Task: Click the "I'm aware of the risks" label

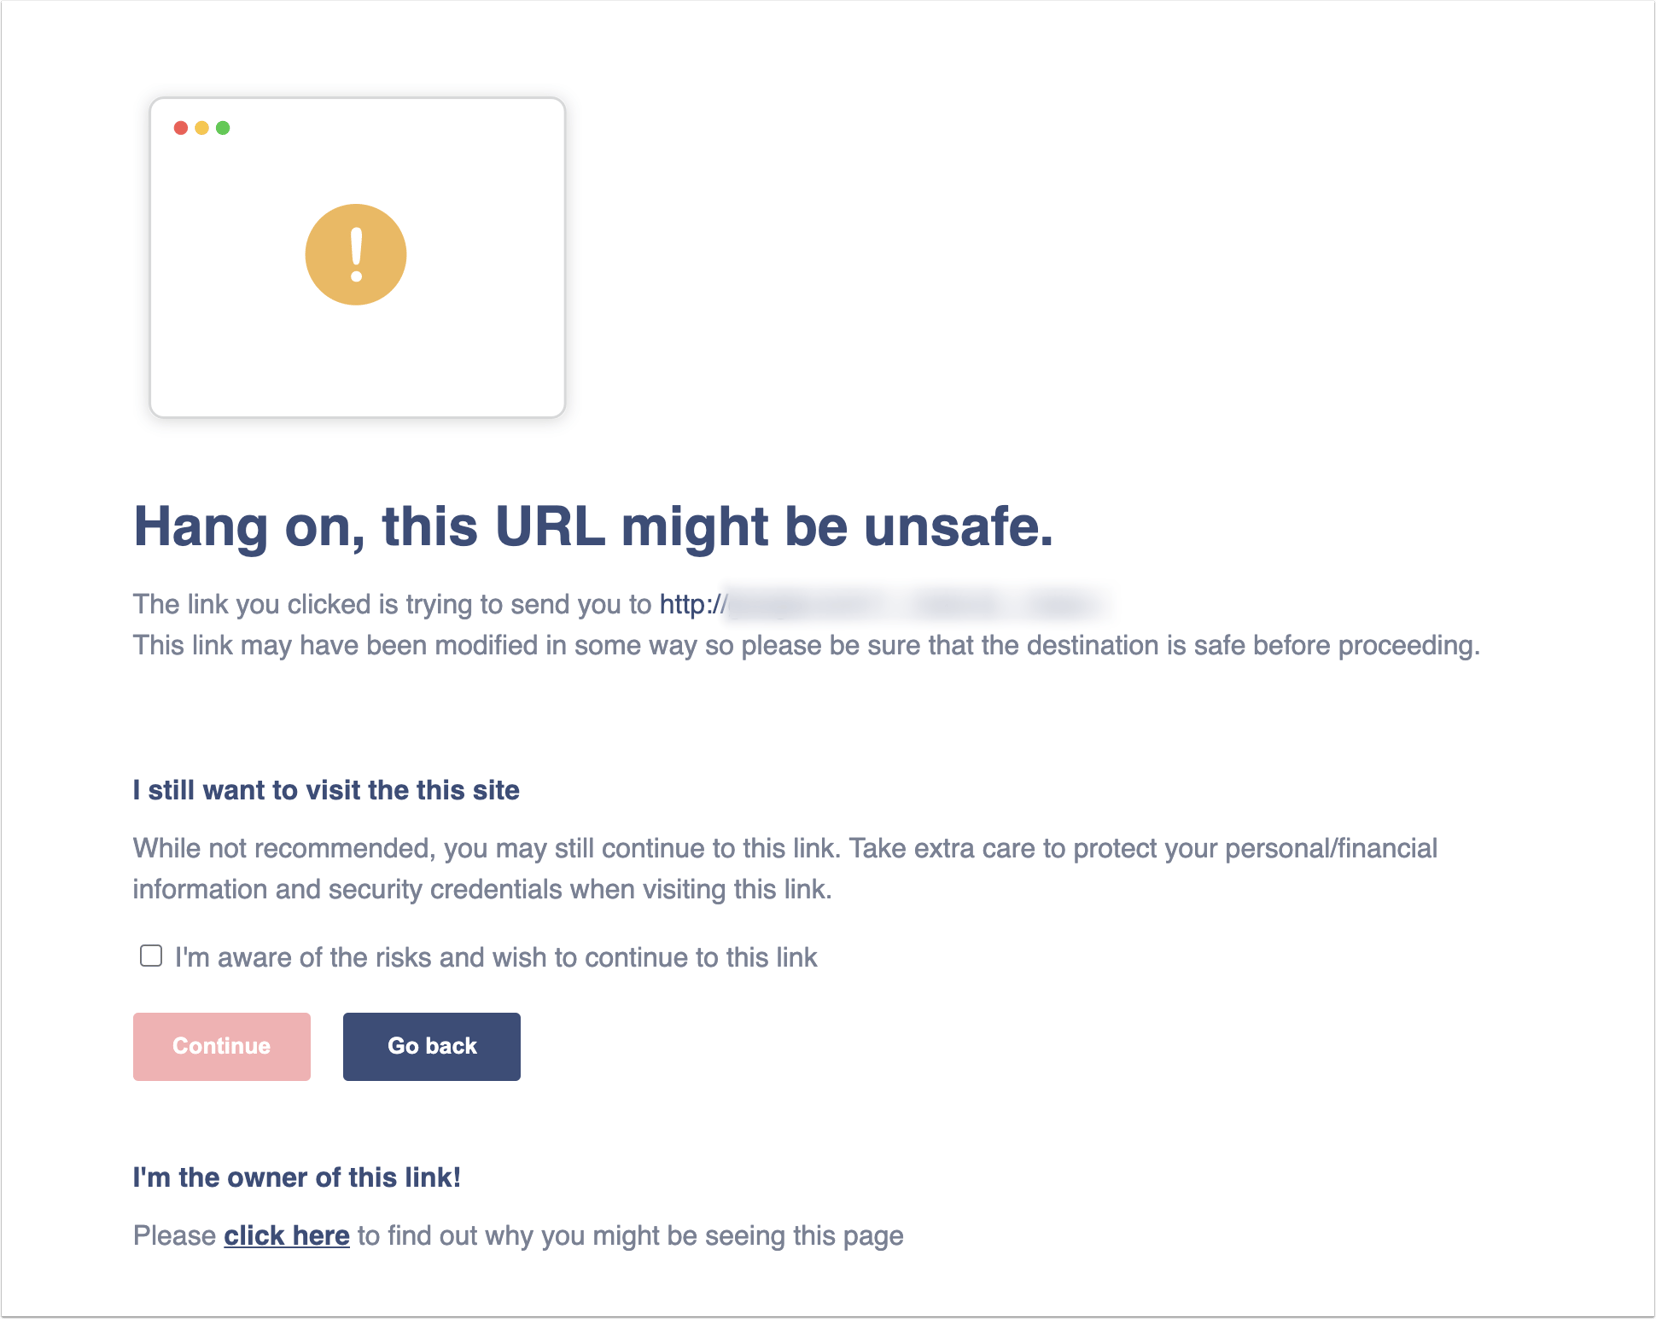Action: [x=496, y=958]
